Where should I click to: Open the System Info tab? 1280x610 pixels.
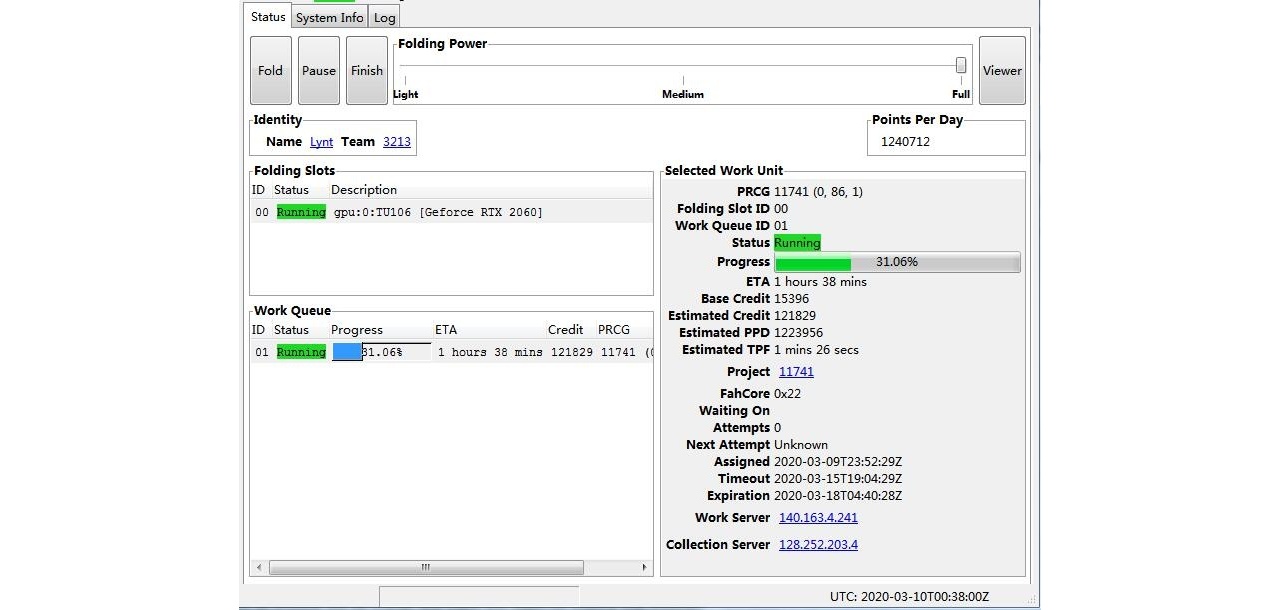point(330,18)
